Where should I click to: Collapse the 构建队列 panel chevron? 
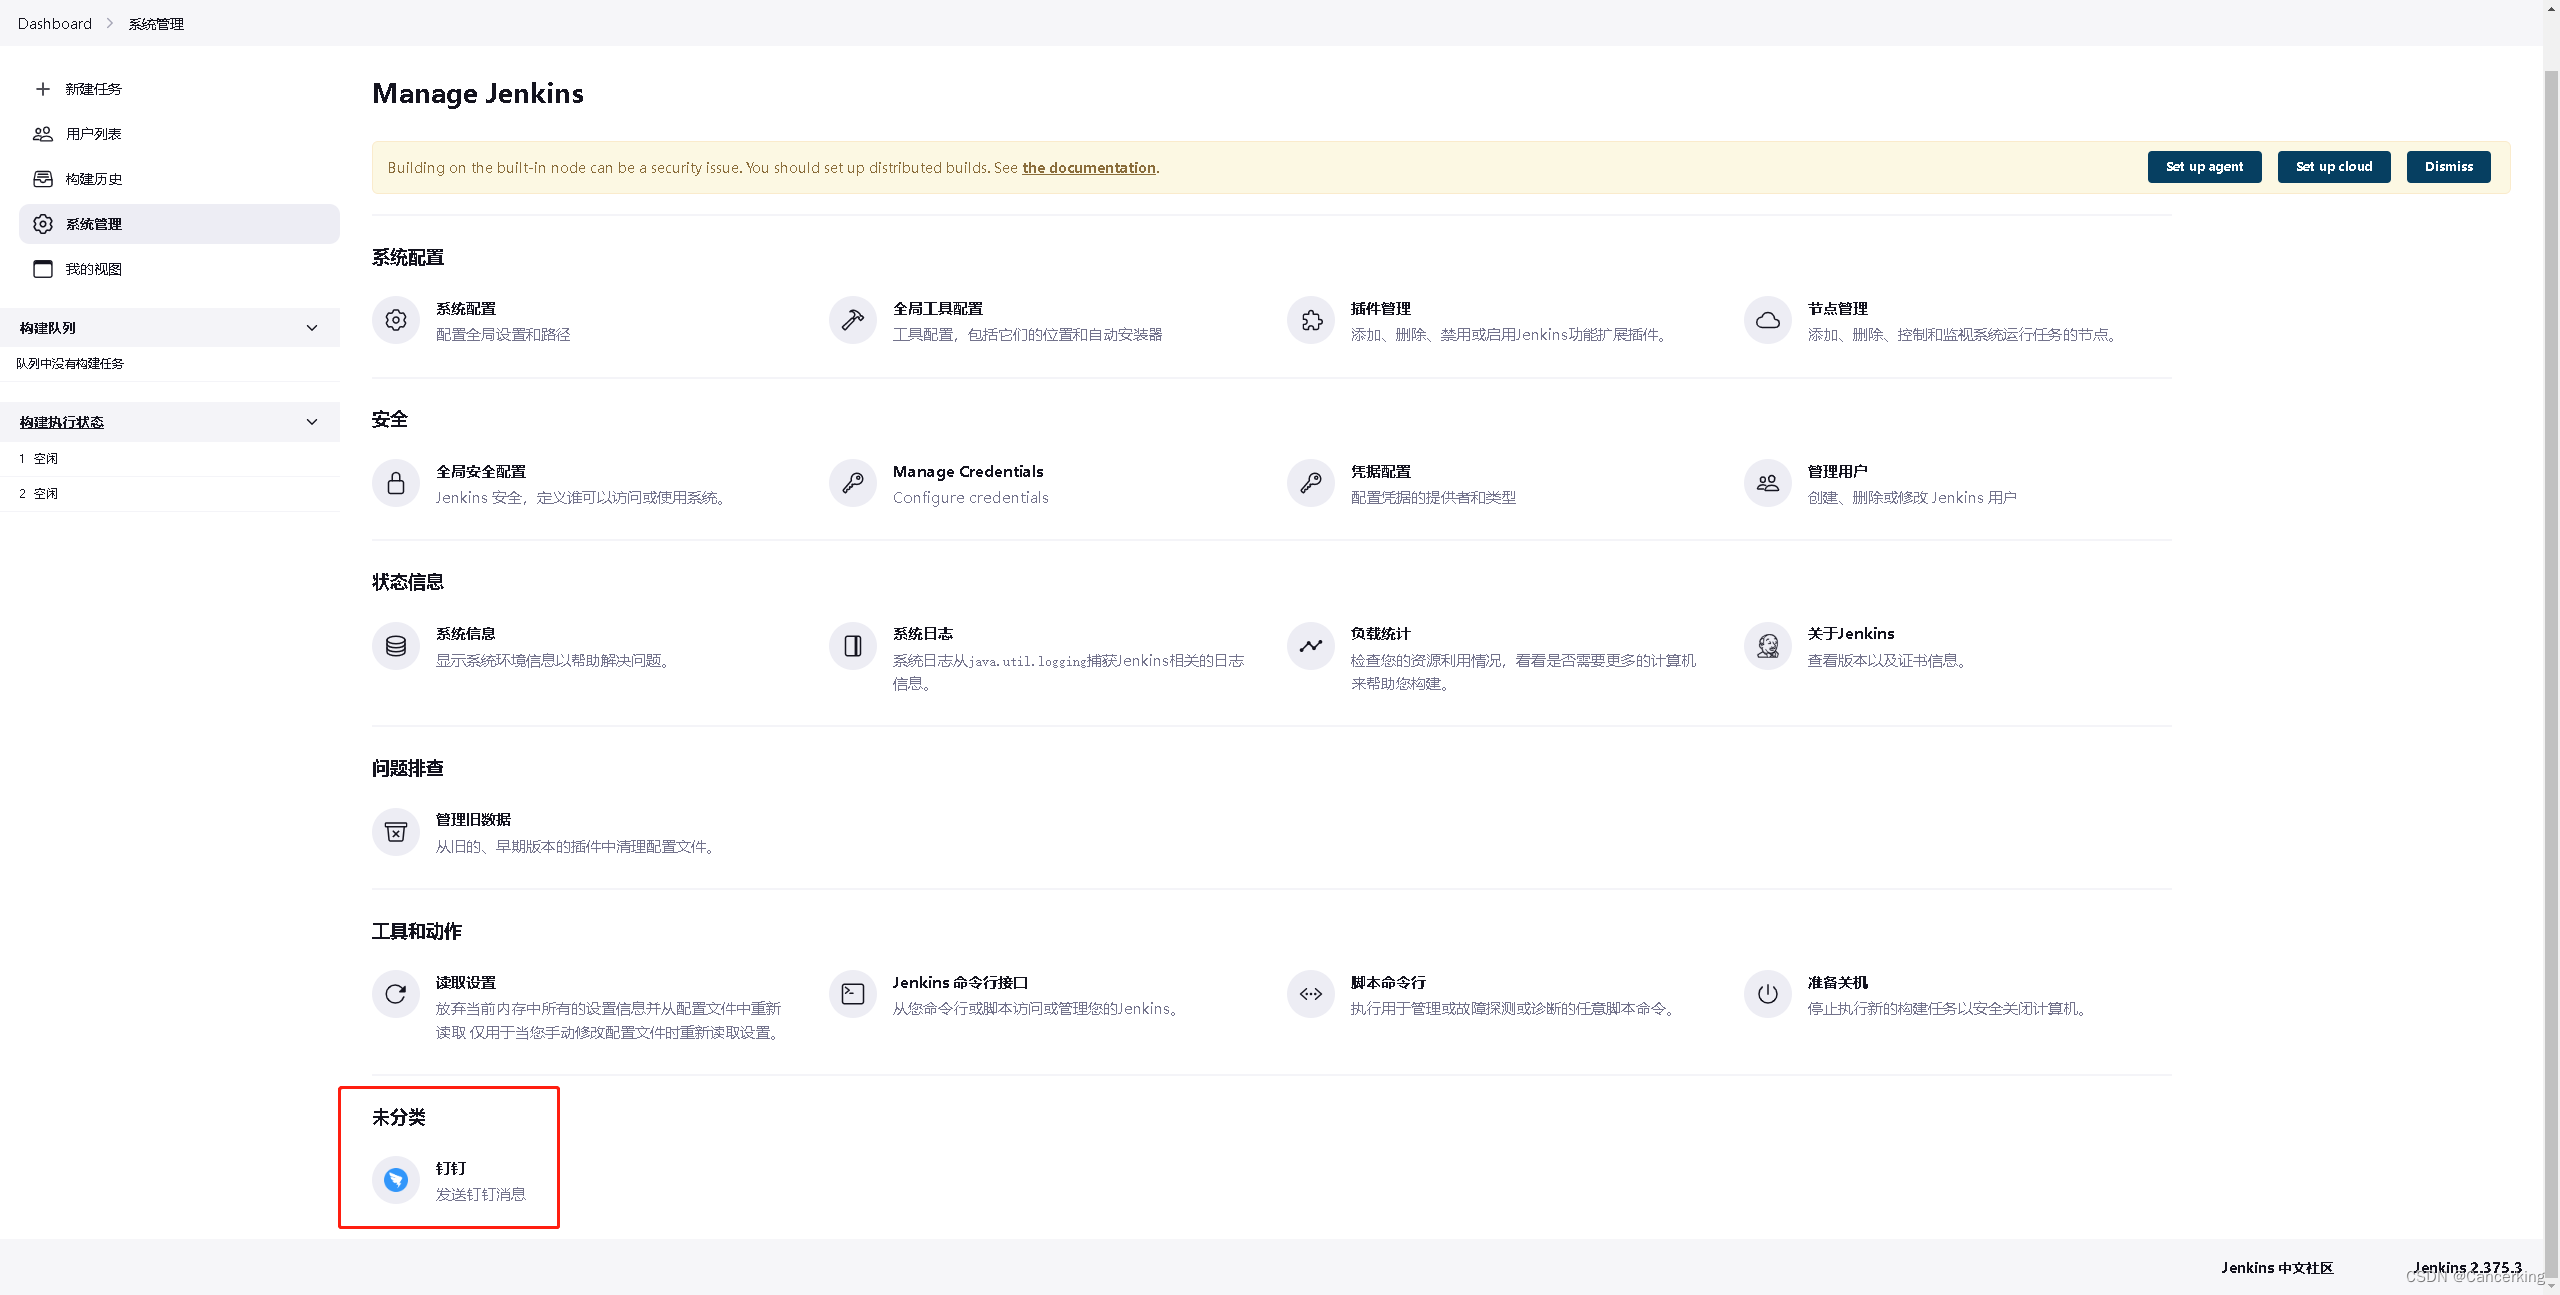312,328
